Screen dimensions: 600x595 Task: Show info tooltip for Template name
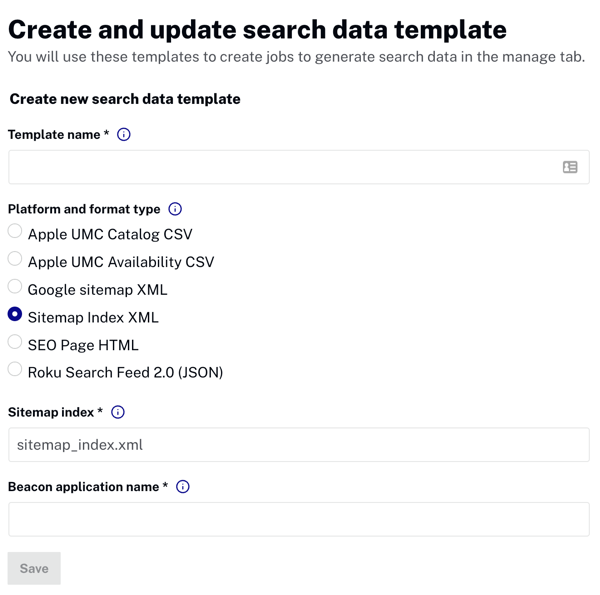tap(124, 134)
